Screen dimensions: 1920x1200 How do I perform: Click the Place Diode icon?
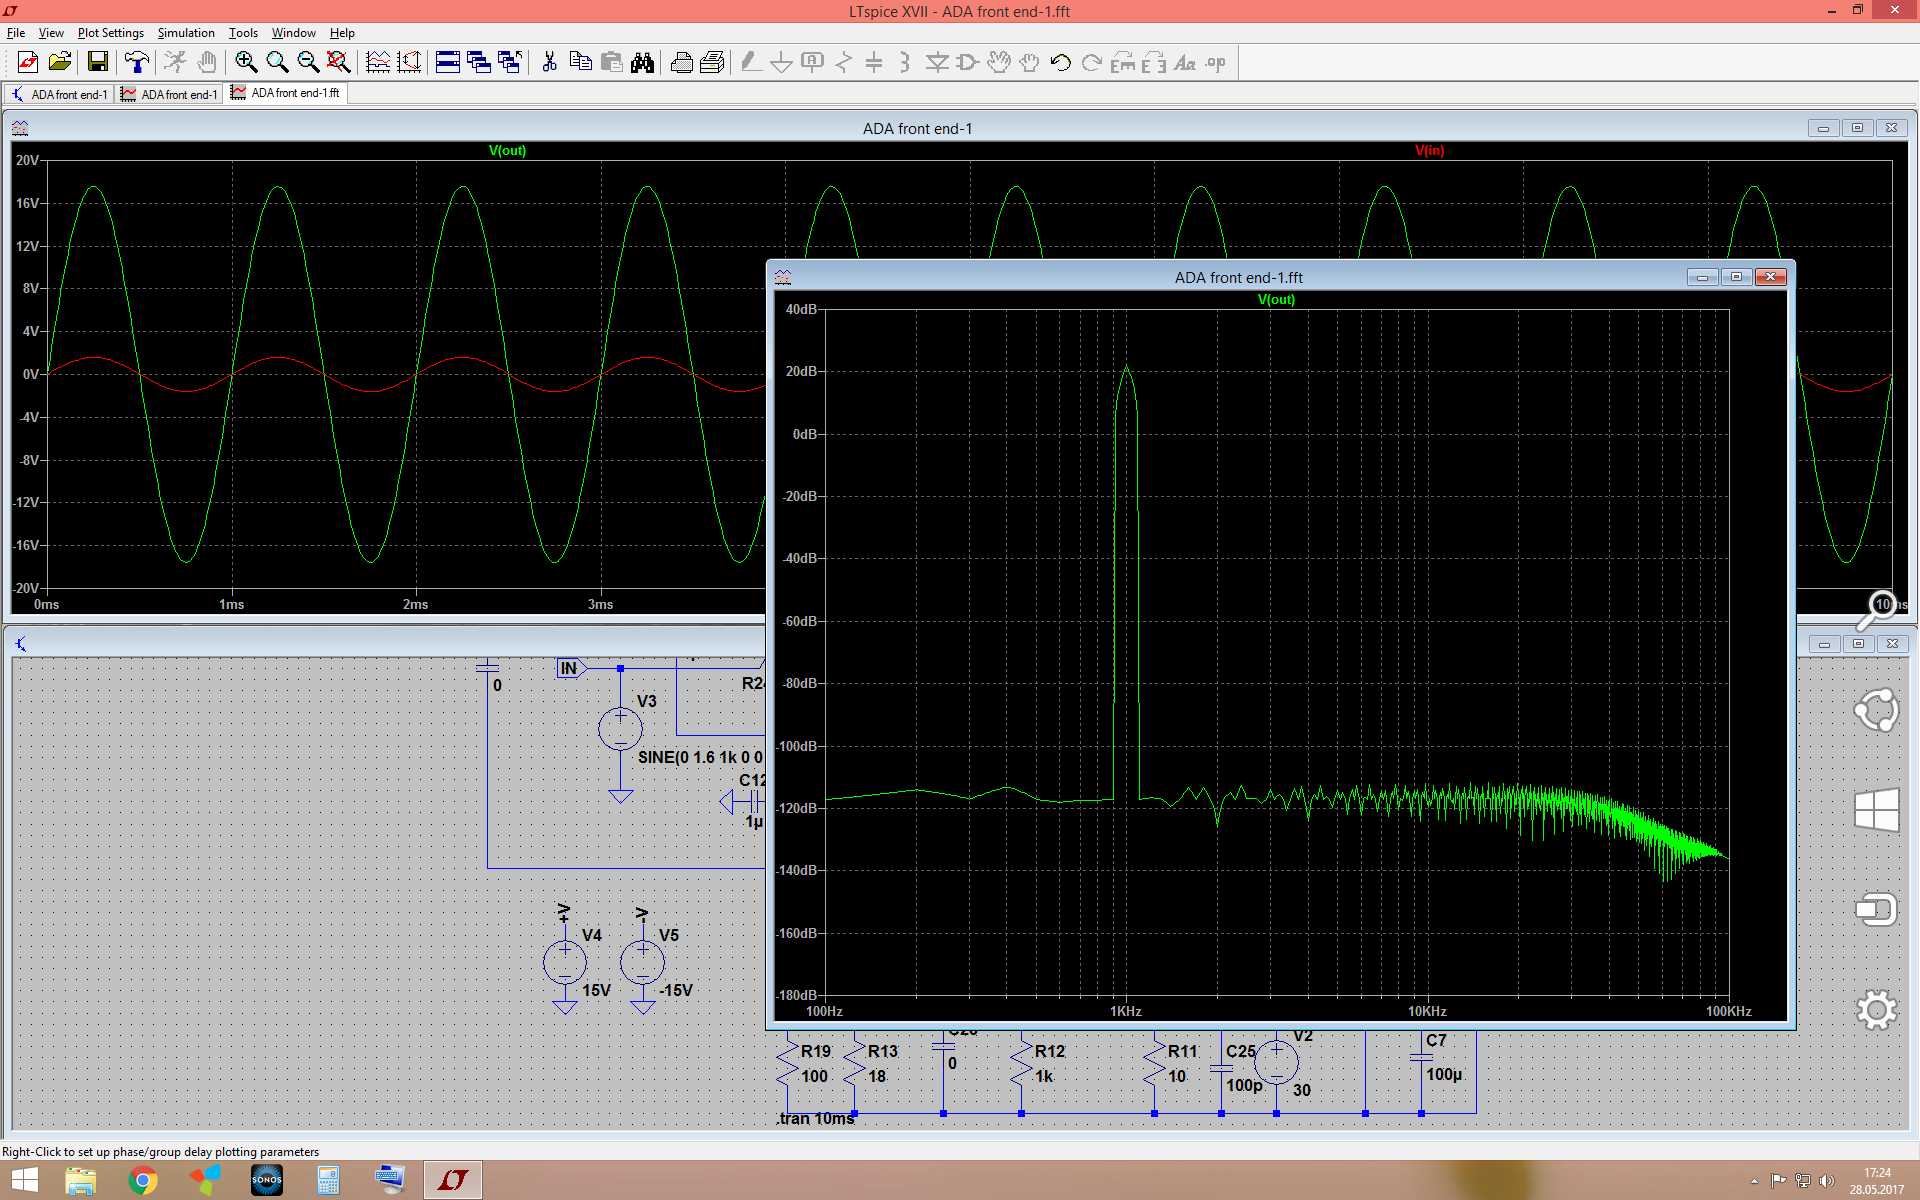[x=936, y=62]
